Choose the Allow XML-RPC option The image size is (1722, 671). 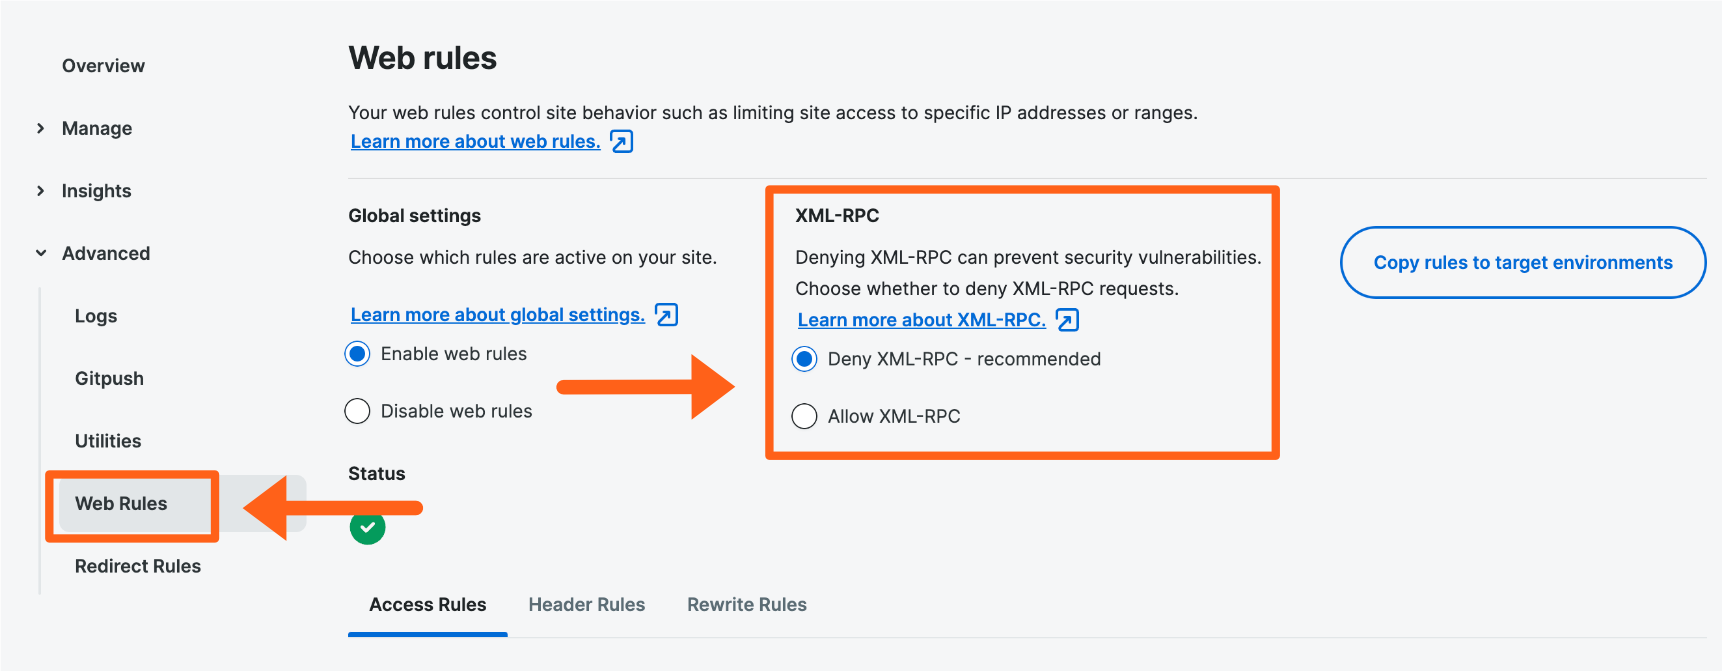[x=804, y=415]
